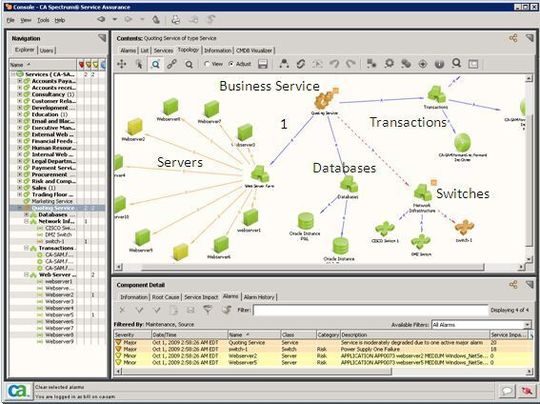Switch to the Root Cause tab
This screenshot has width=540, height=404.
(166, 297)
